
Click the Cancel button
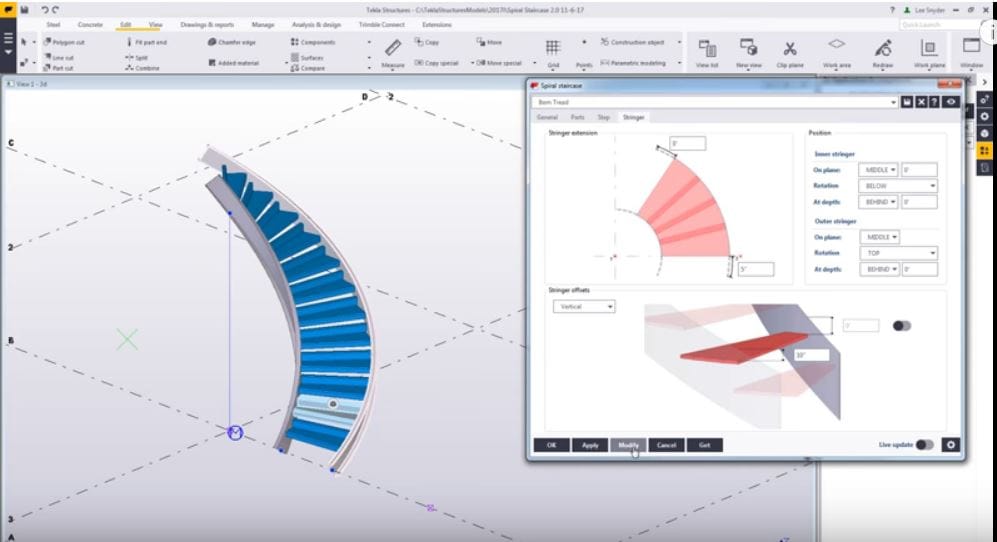666,445
